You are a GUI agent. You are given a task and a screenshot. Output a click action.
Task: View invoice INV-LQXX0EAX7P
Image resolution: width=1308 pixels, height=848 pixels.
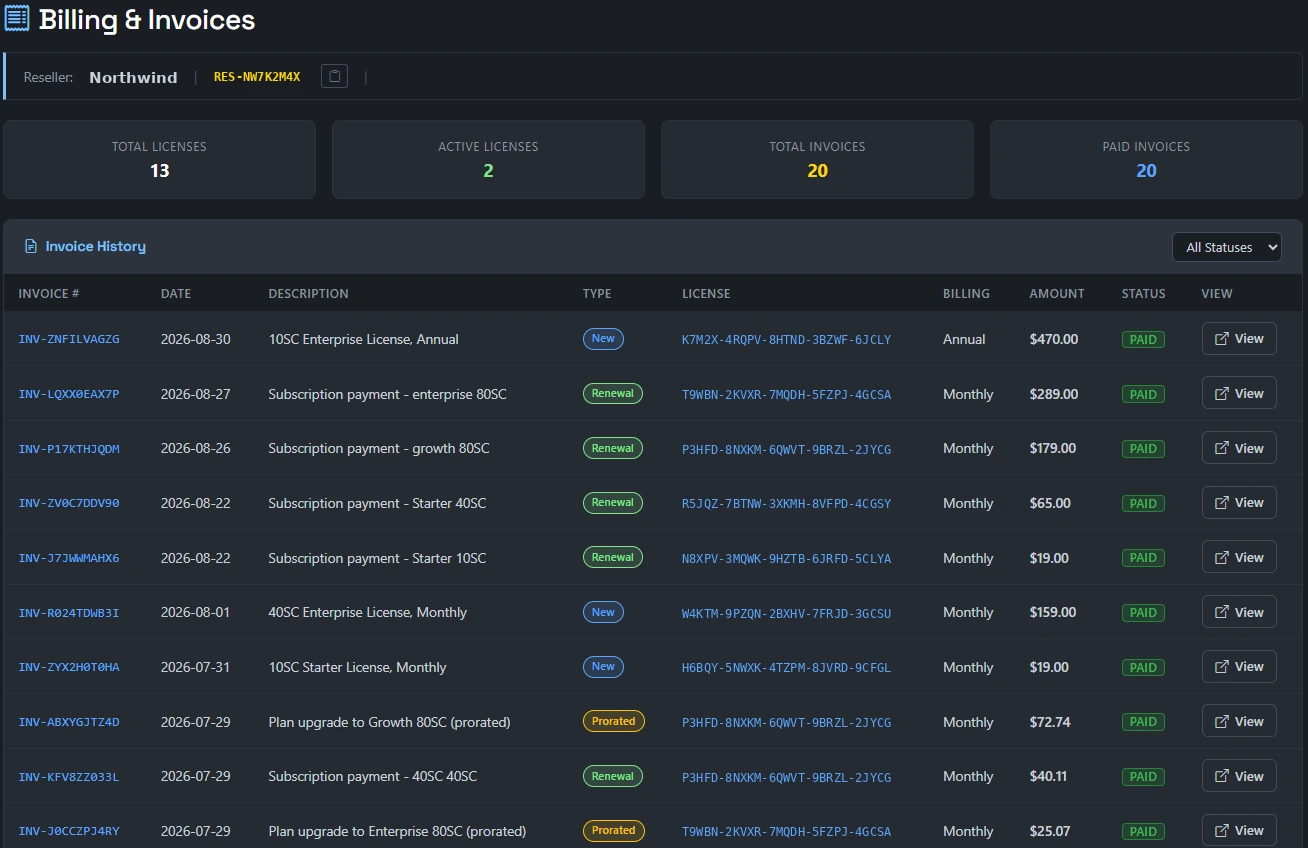1239,394
